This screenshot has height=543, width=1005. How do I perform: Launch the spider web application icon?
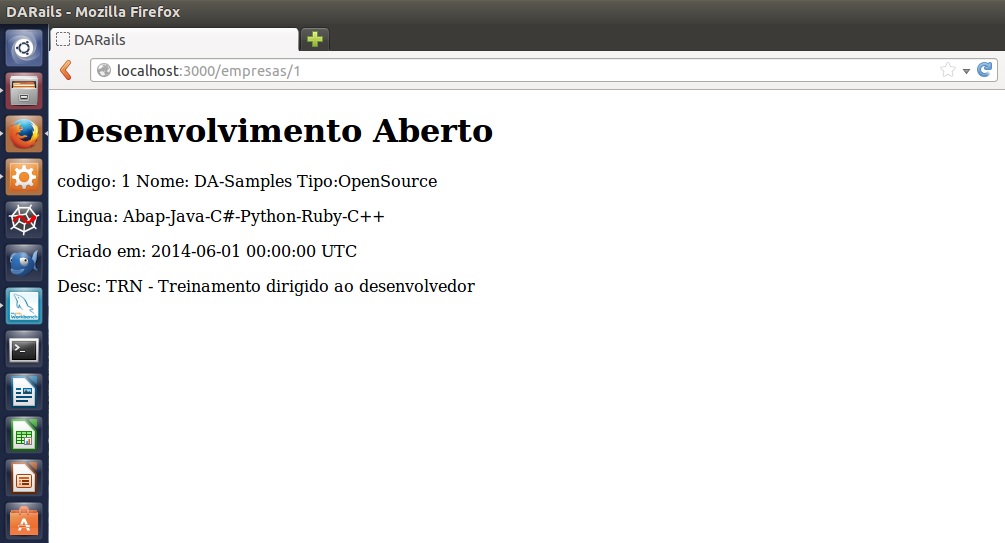point(24,219)
